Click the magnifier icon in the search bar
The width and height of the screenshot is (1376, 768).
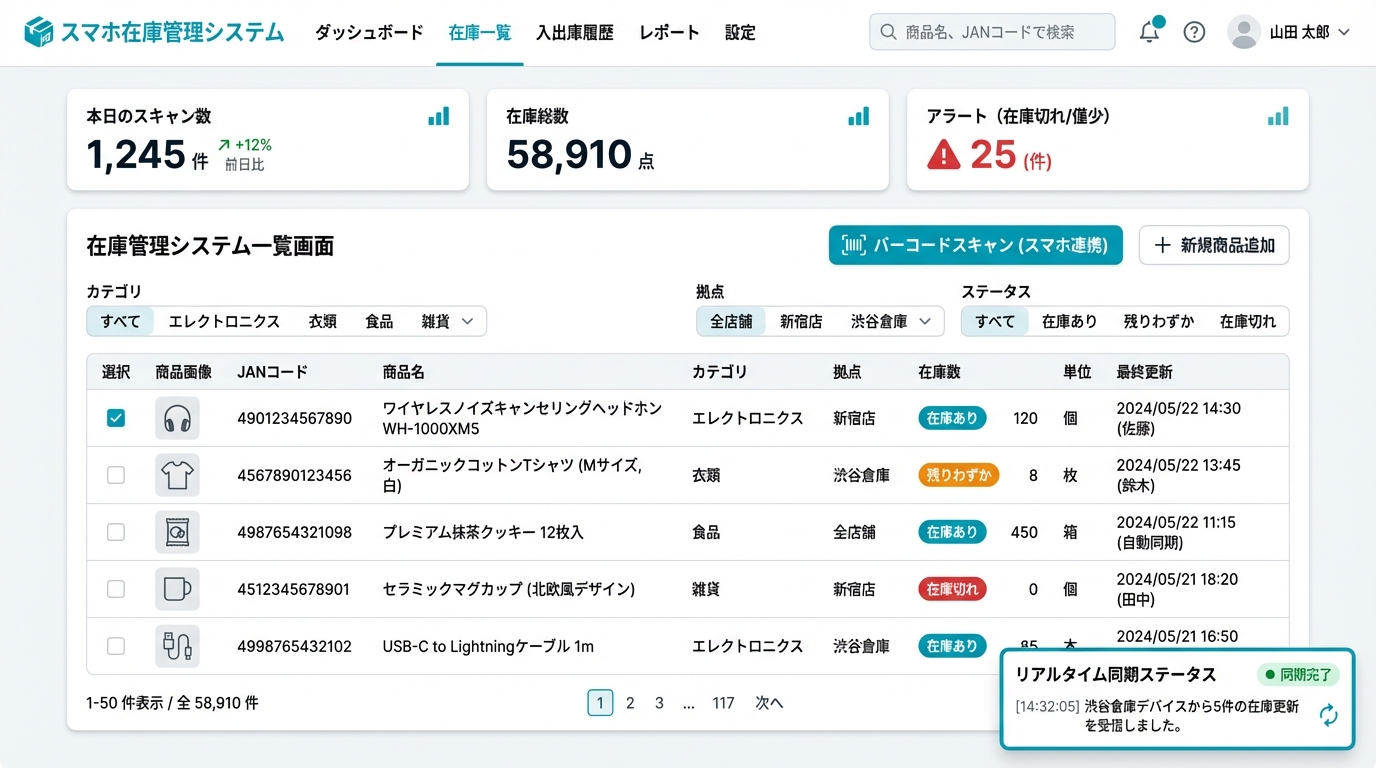[888, 31]
